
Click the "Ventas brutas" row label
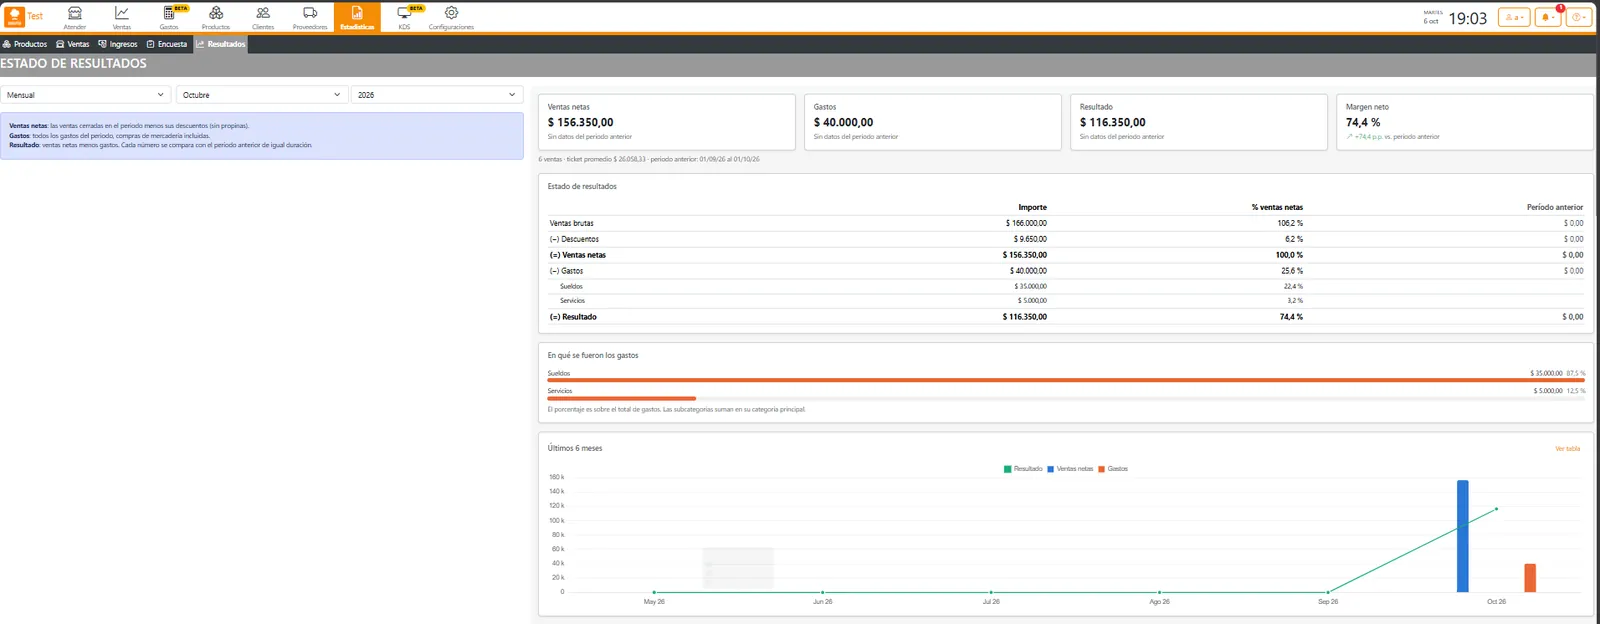pos(571,223)
